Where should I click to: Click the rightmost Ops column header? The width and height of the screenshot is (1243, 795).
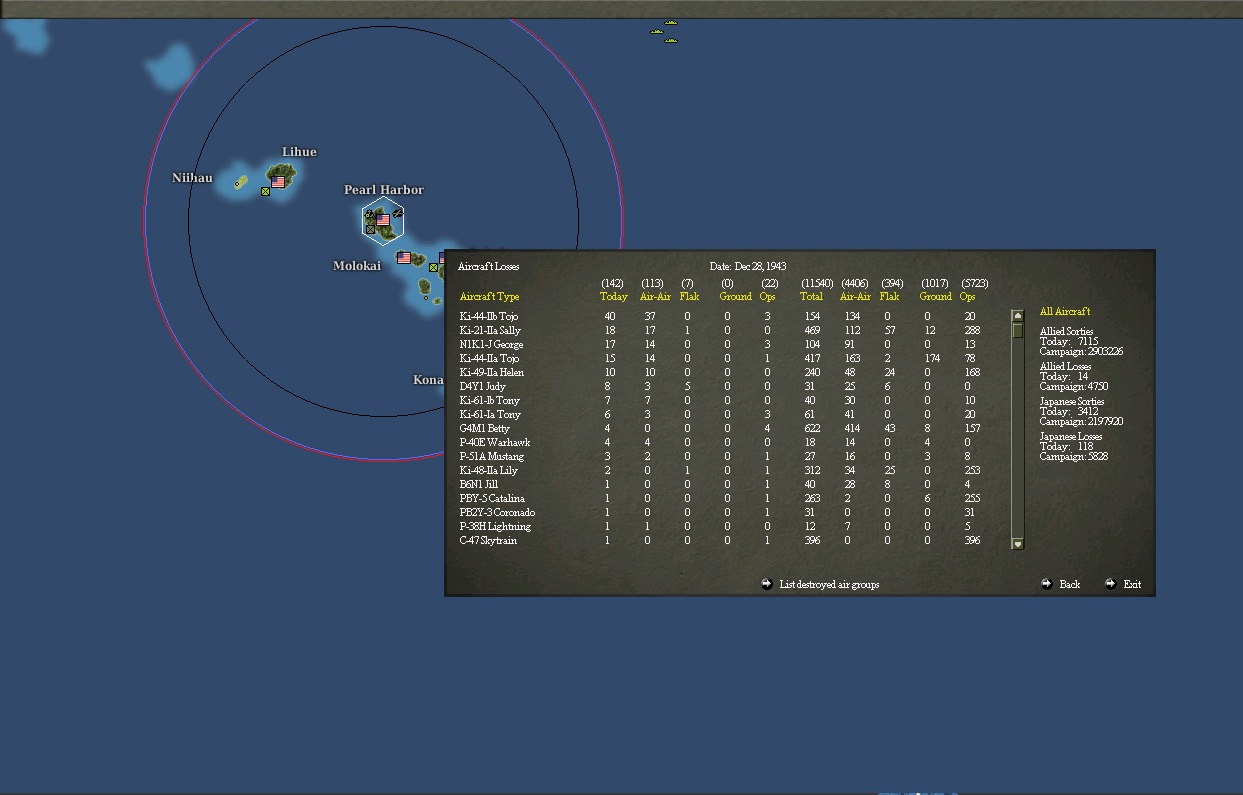pyautogui.click(x=967, y=297)
